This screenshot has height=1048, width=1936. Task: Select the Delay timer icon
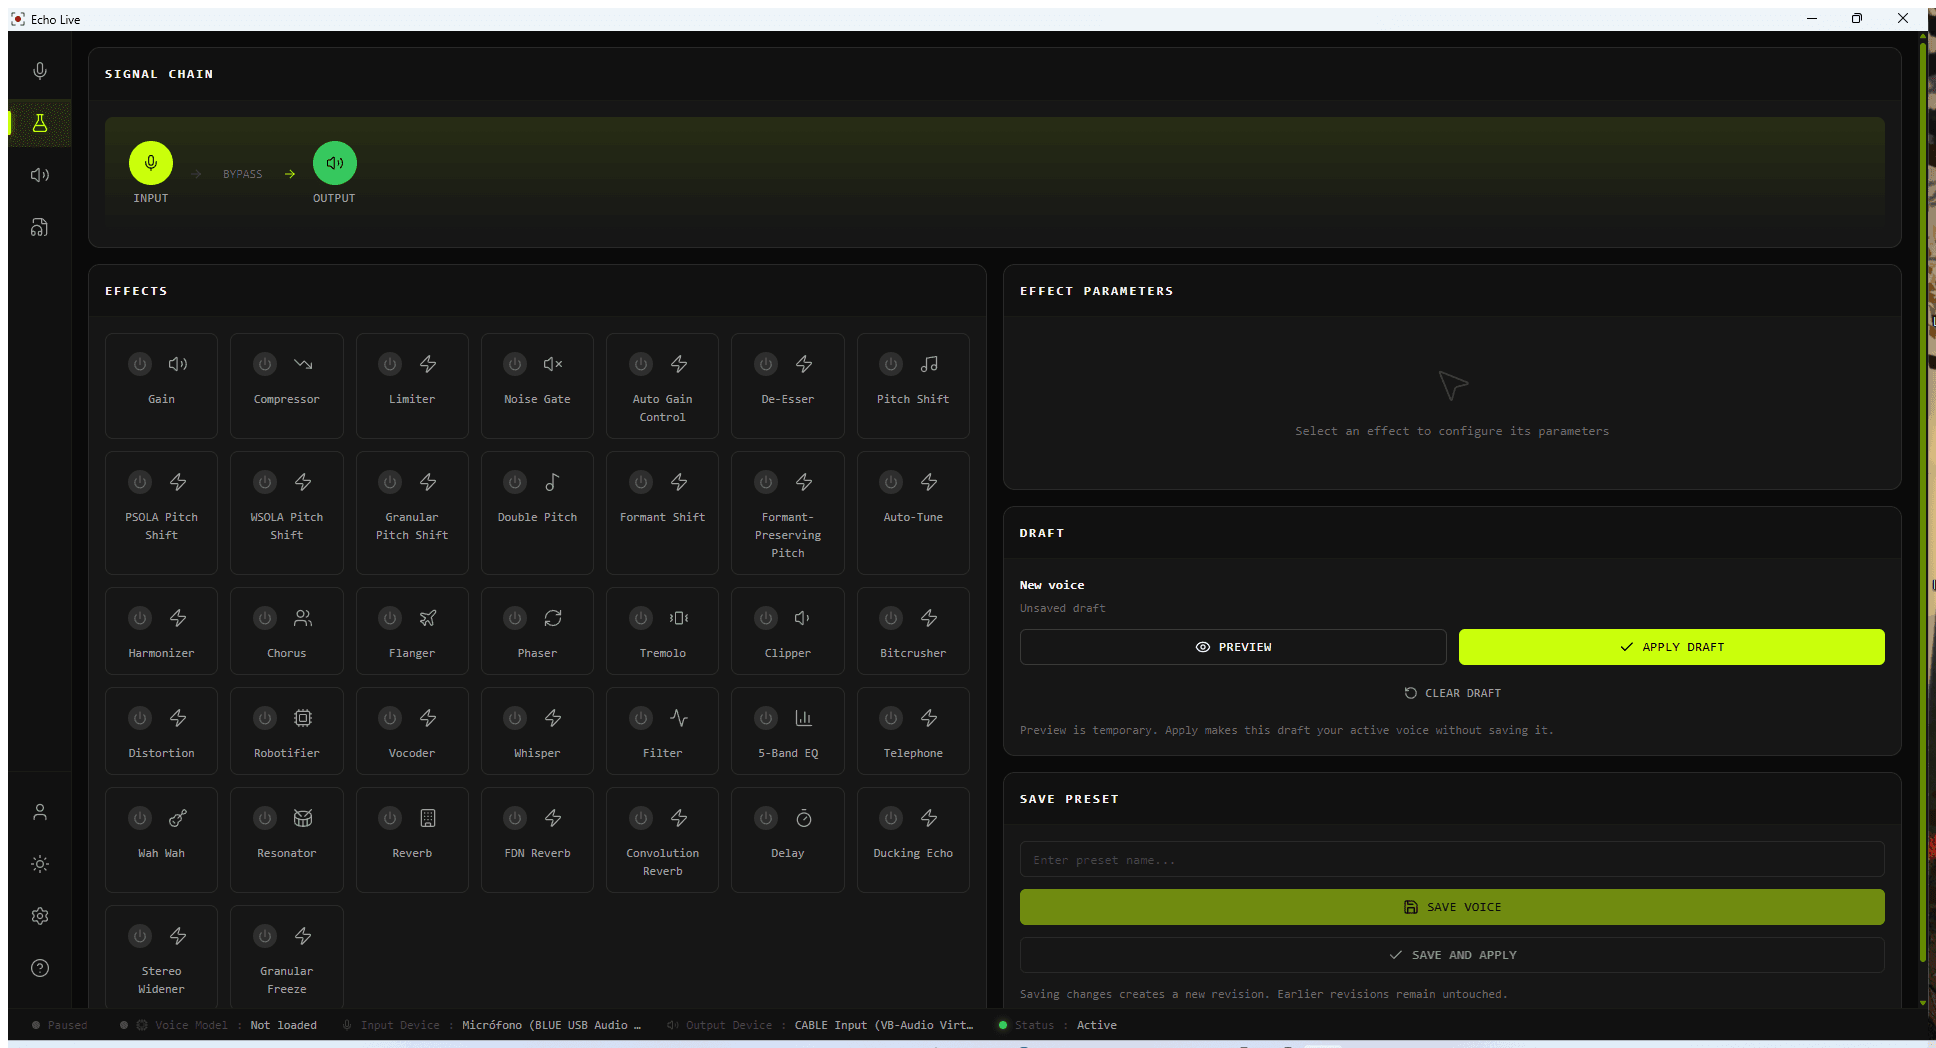(804, 818)
